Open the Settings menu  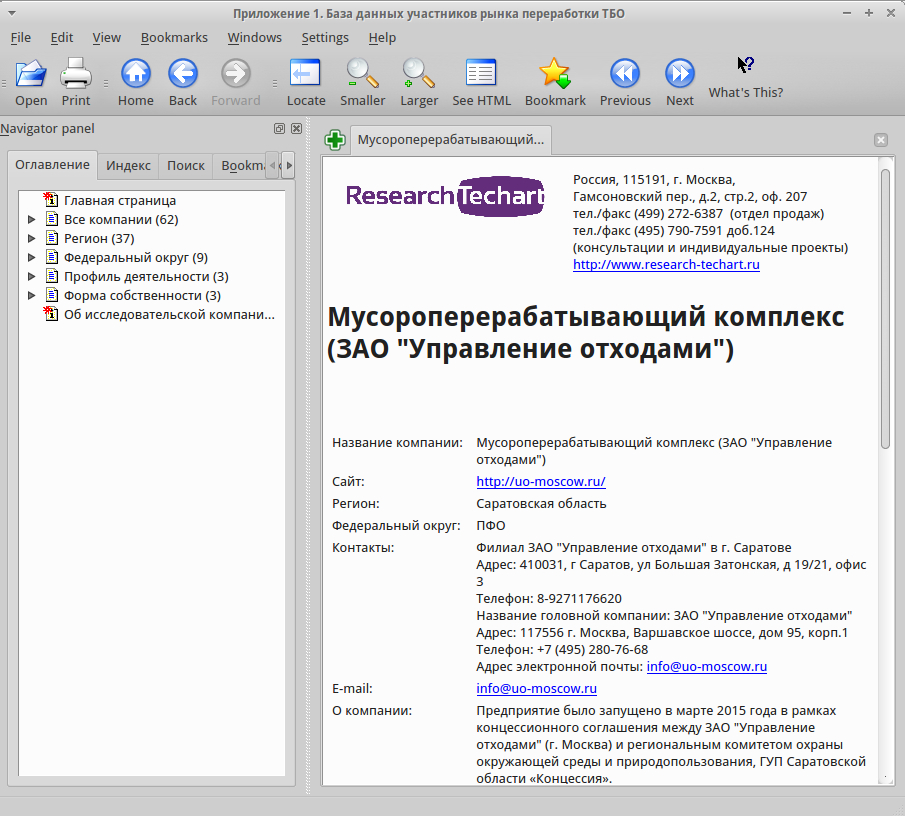click(325, 38)
